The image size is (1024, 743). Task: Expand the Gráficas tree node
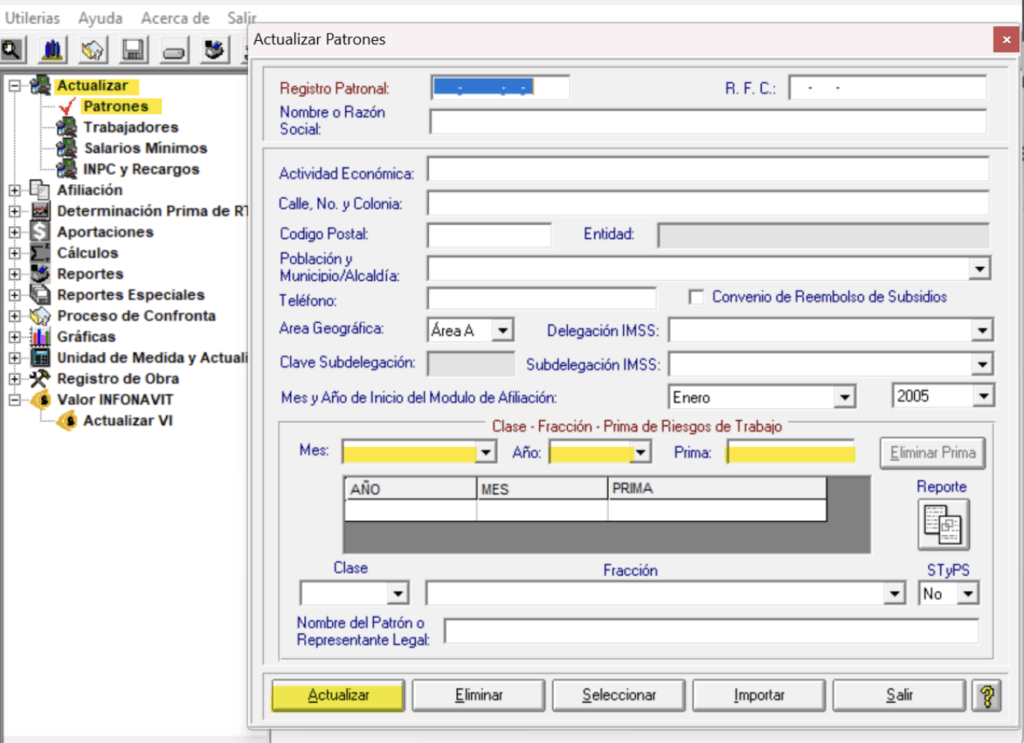pos(14,336)
